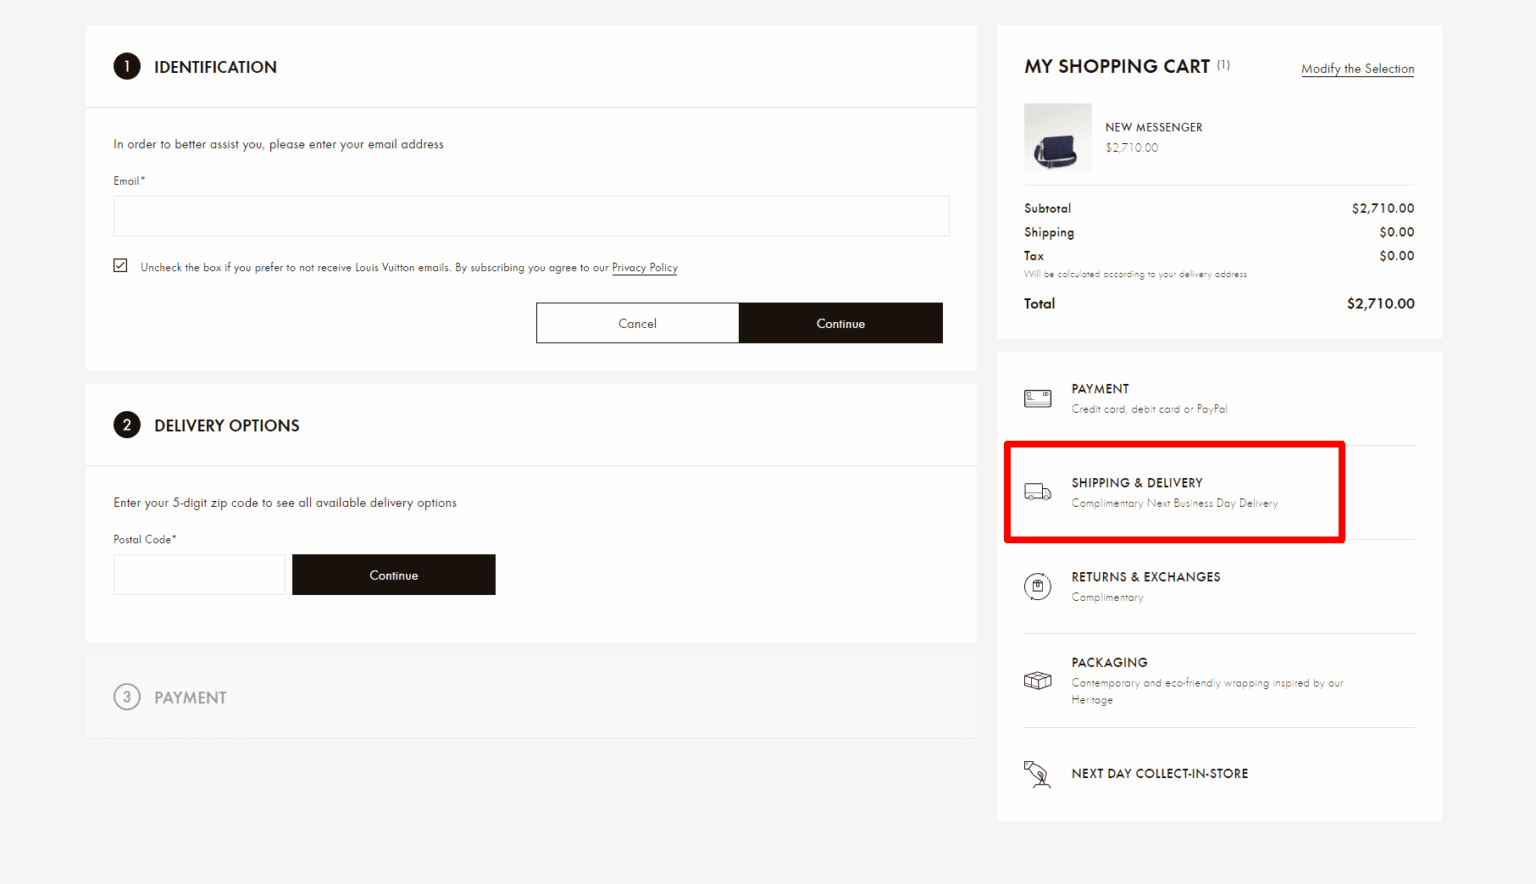Click the step 1 Identification circle
This screenshot has width=1536, height=884.
click(x=127, y=66)
